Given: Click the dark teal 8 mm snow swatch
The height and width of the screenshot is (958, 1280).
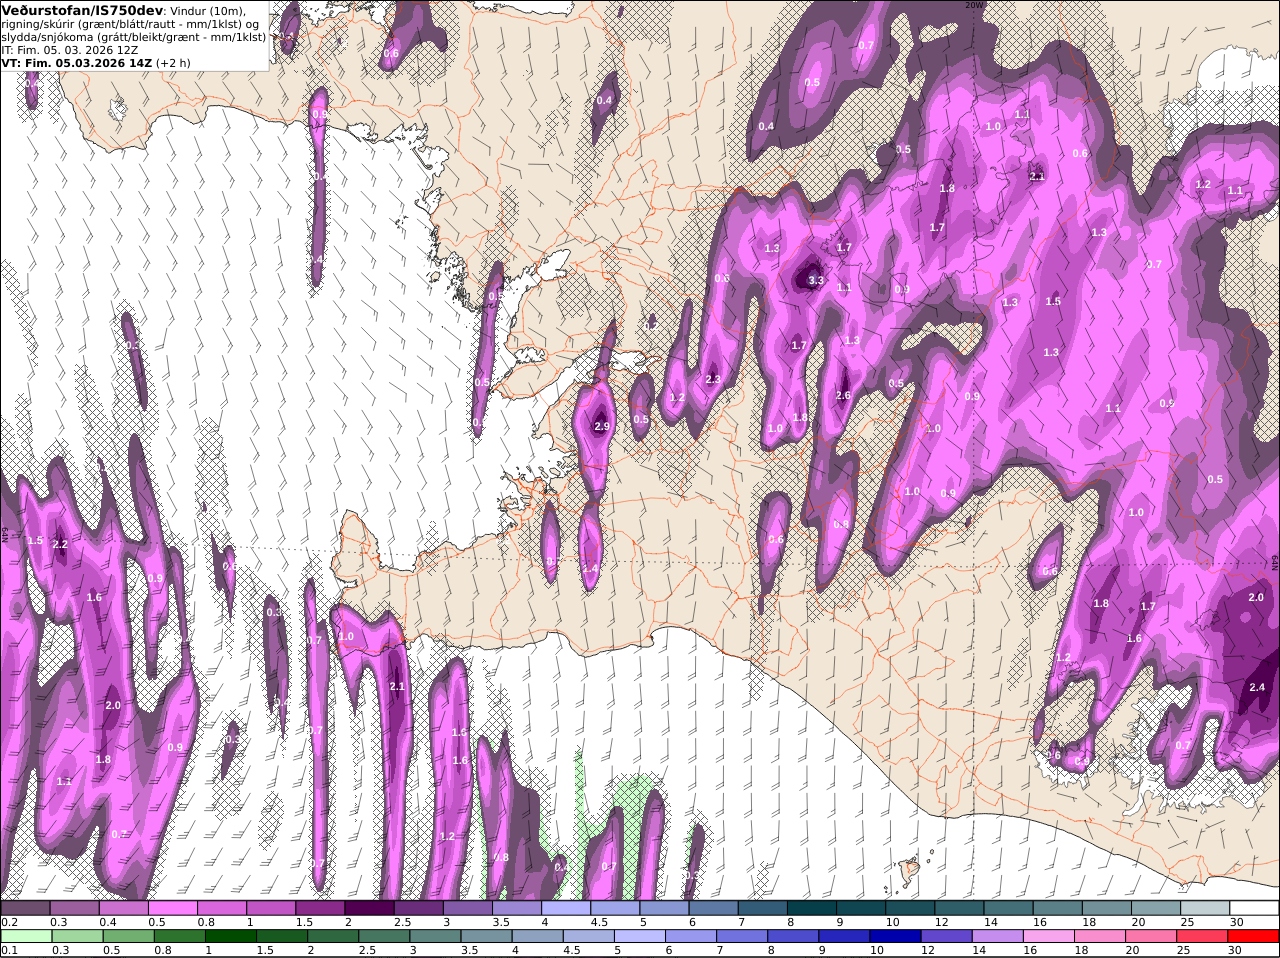Looking at the screenshot, I should [811, 907].
